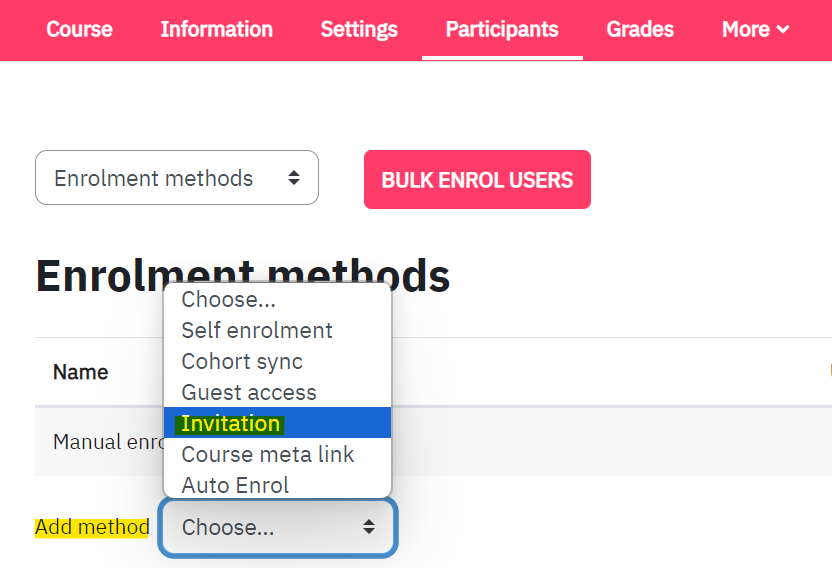Click the chevron next to More
The width and height of the screenshot is (832, 568).
click(783, 30)
